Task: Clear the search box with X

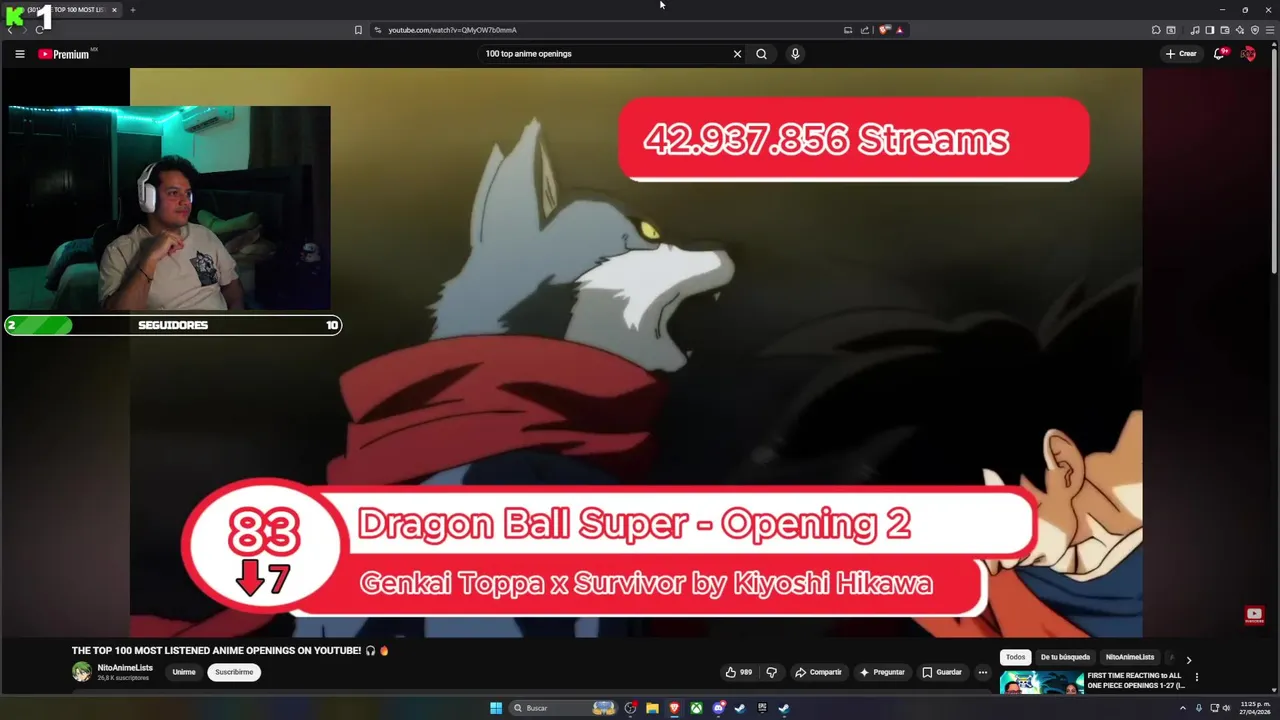Action: coord(737,54)
